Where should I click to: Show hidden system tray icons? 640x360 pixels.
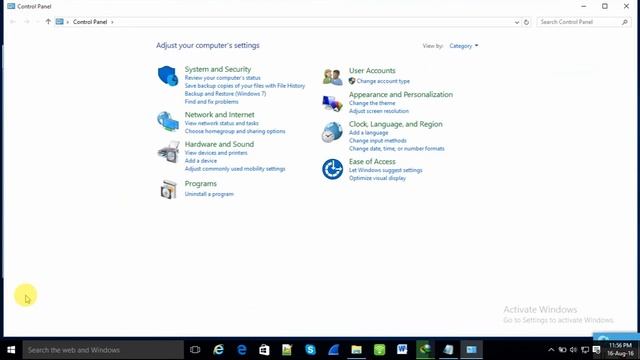point(551,350)
